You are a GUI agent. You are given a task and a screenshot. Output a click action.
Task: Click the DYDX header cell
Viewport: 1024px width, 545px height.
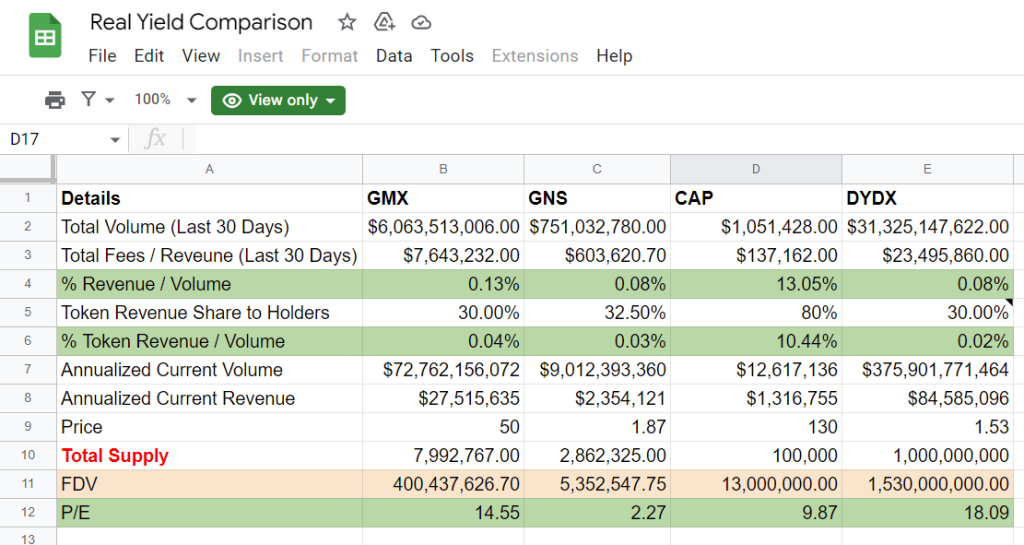tap(927, 198)
